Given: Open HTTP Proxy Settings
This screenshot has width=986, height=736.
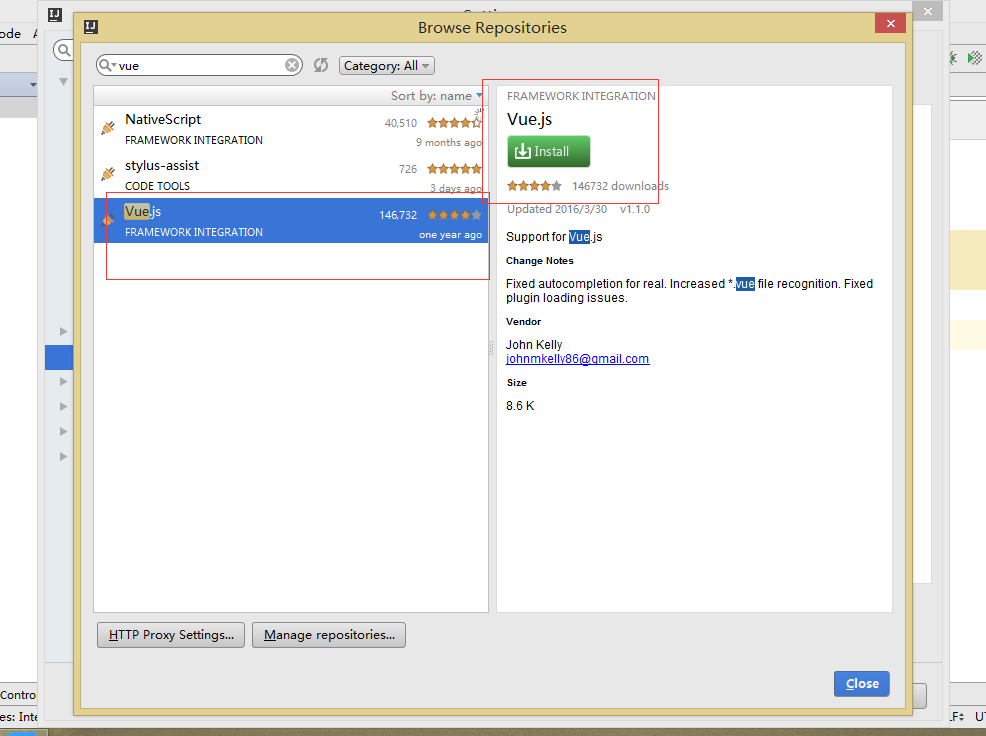Looking at the screenshot, I should 171,635.
